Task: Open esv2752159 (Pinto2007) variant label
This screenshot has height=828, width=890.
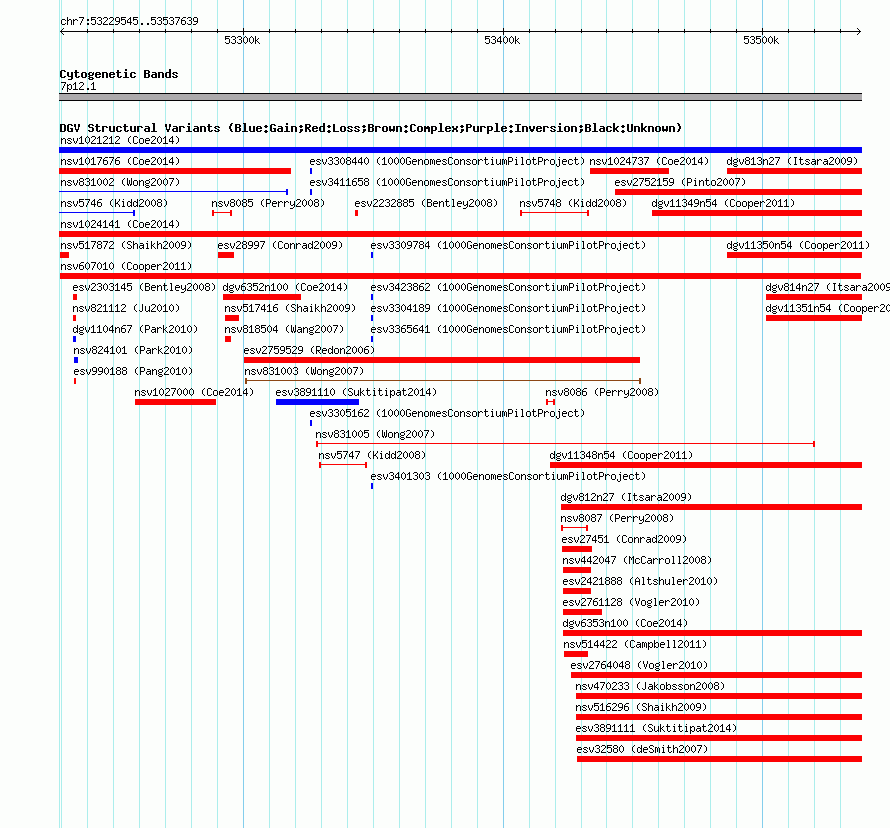Action: (x=680, y=182)
